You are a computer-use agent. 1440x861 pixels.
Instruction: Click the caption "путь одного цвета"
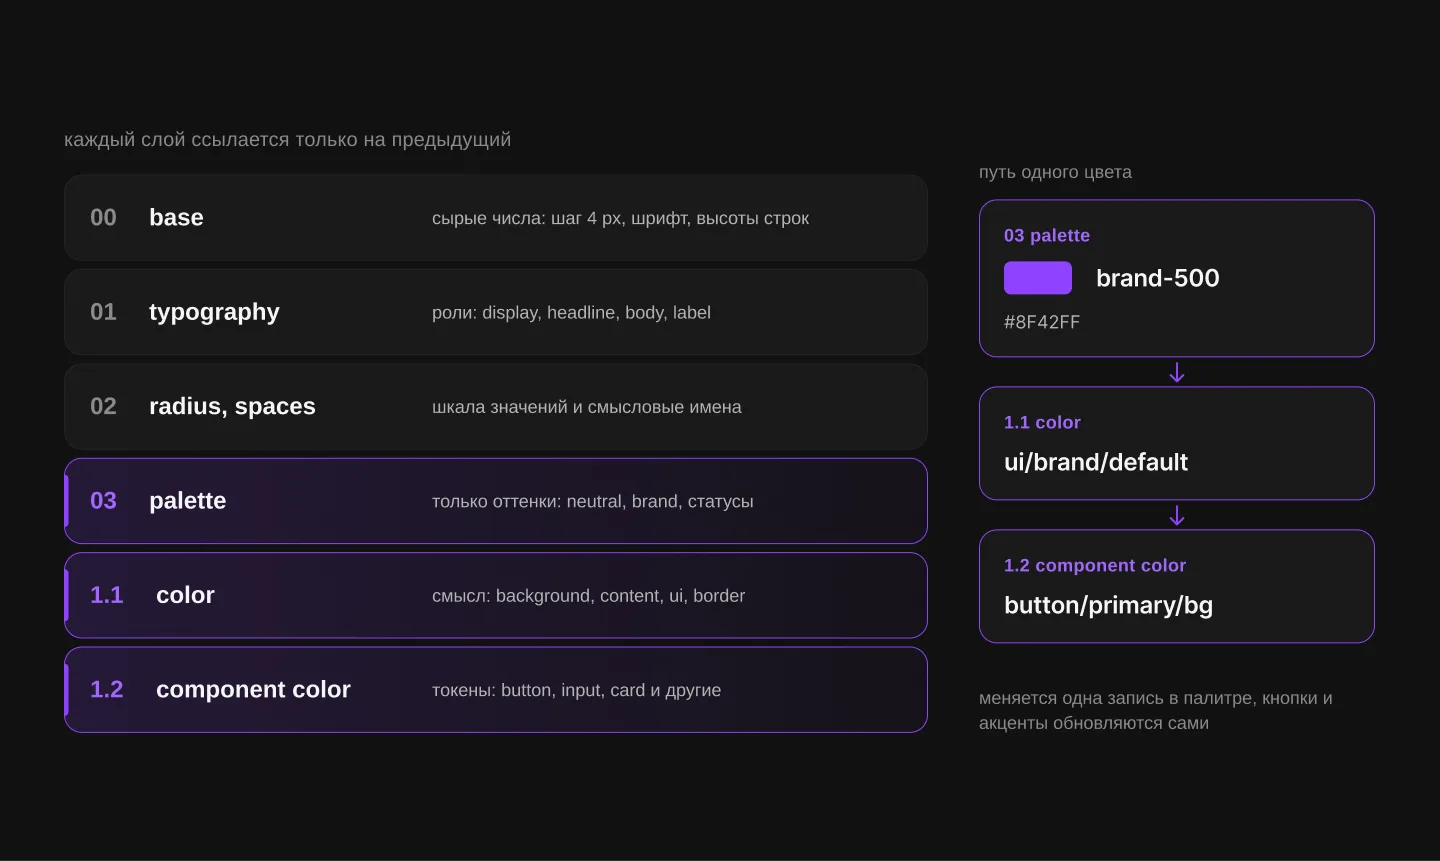tap(1055, 172)
